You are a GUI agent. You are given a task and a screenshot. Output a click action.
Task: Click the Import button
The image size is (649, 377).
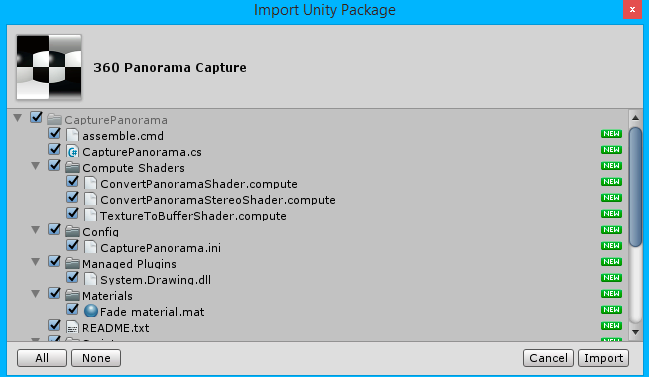click(603, 358)
